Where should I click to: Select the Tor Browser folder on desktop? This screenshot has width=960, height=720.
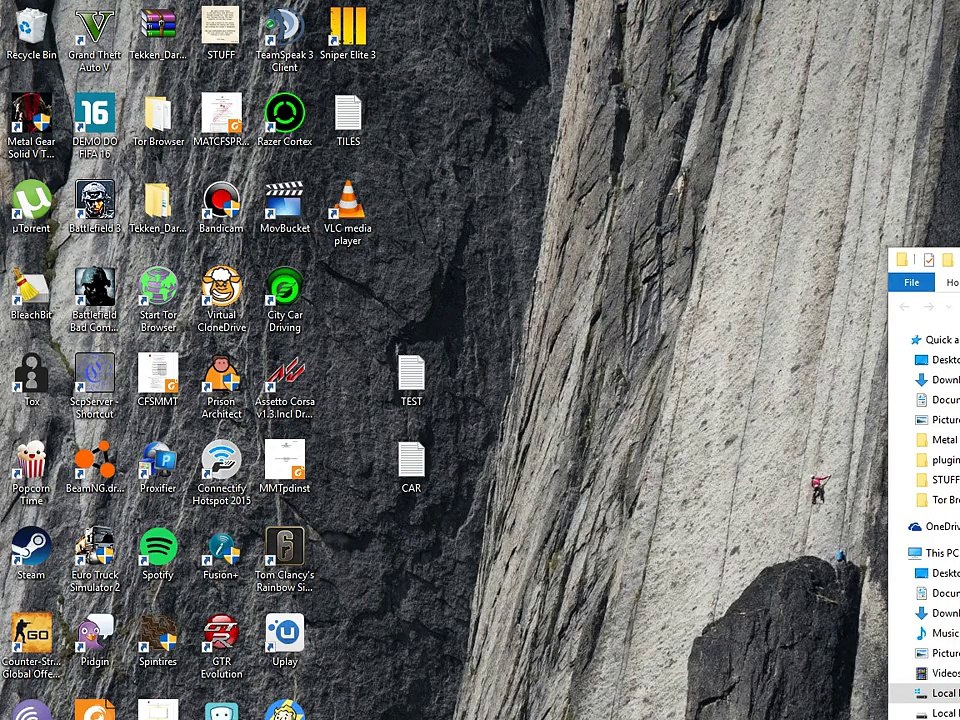(158, 120)
